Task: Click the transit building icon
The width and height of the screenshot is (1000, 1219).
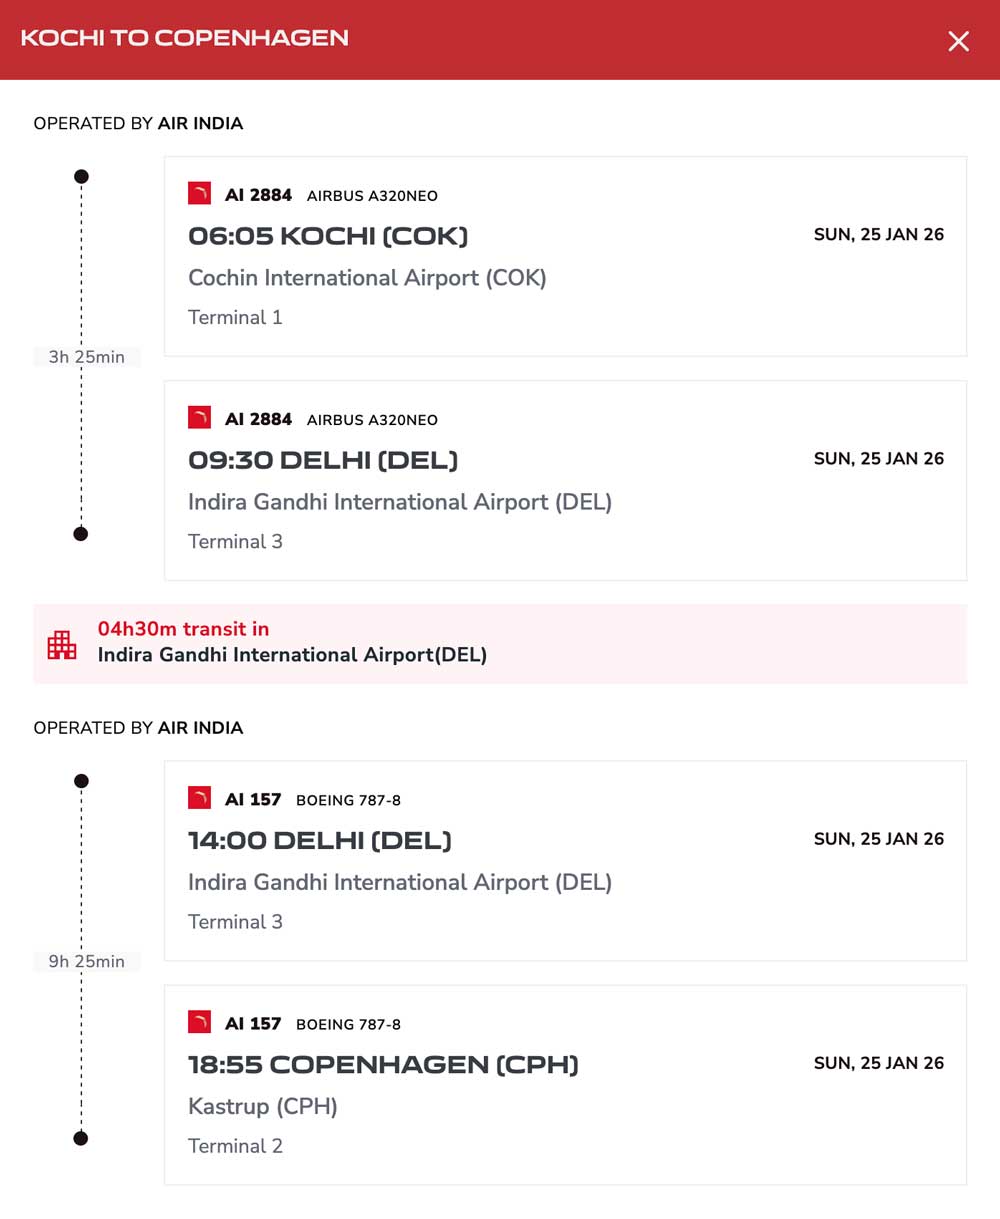Action: (x=62, y=644)
